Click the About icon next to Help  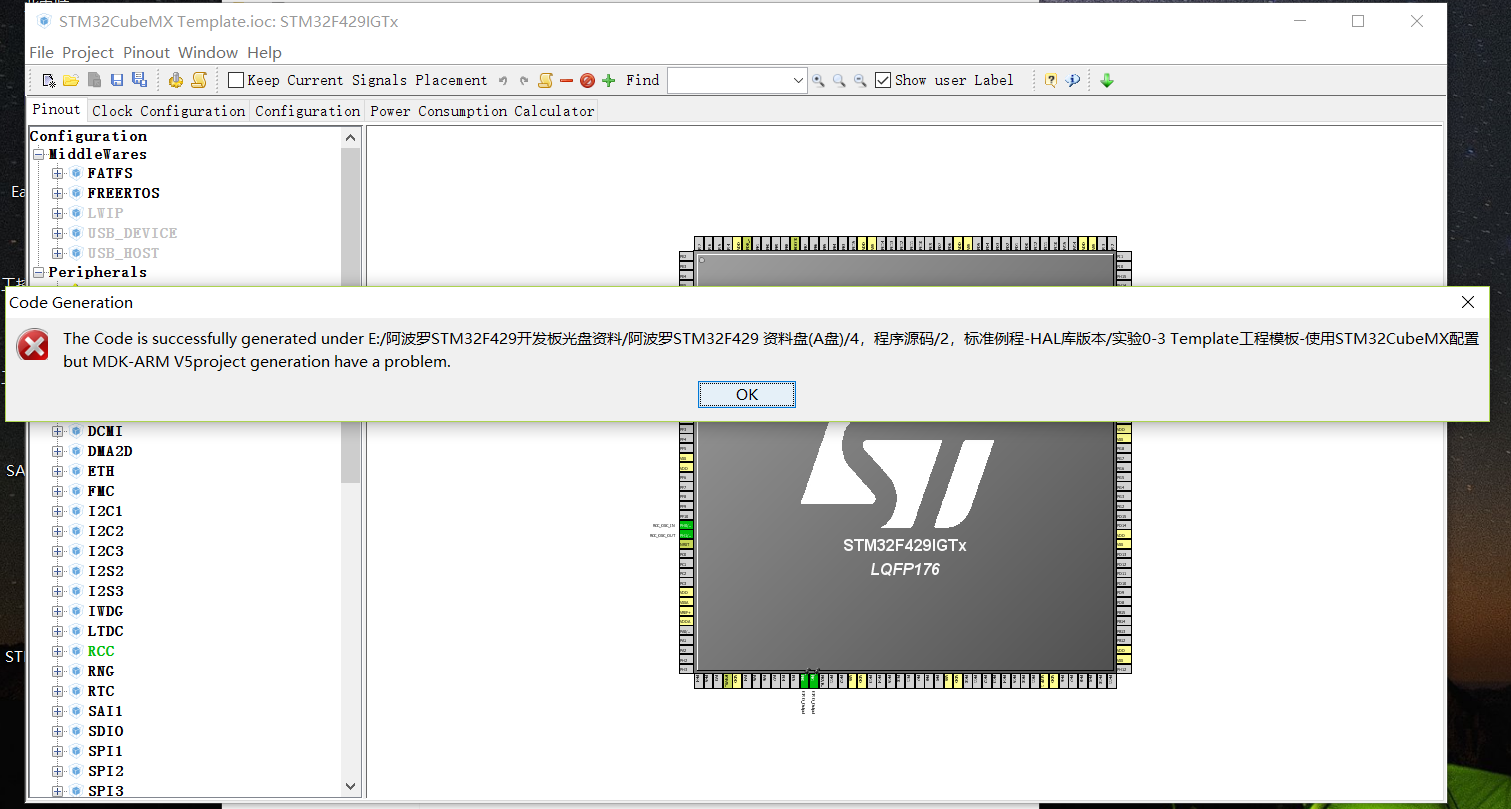tap(1073, 80)
